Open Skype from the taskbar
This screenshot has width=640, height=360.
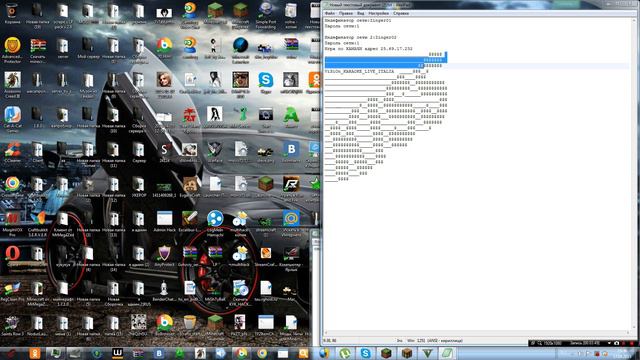365,353
